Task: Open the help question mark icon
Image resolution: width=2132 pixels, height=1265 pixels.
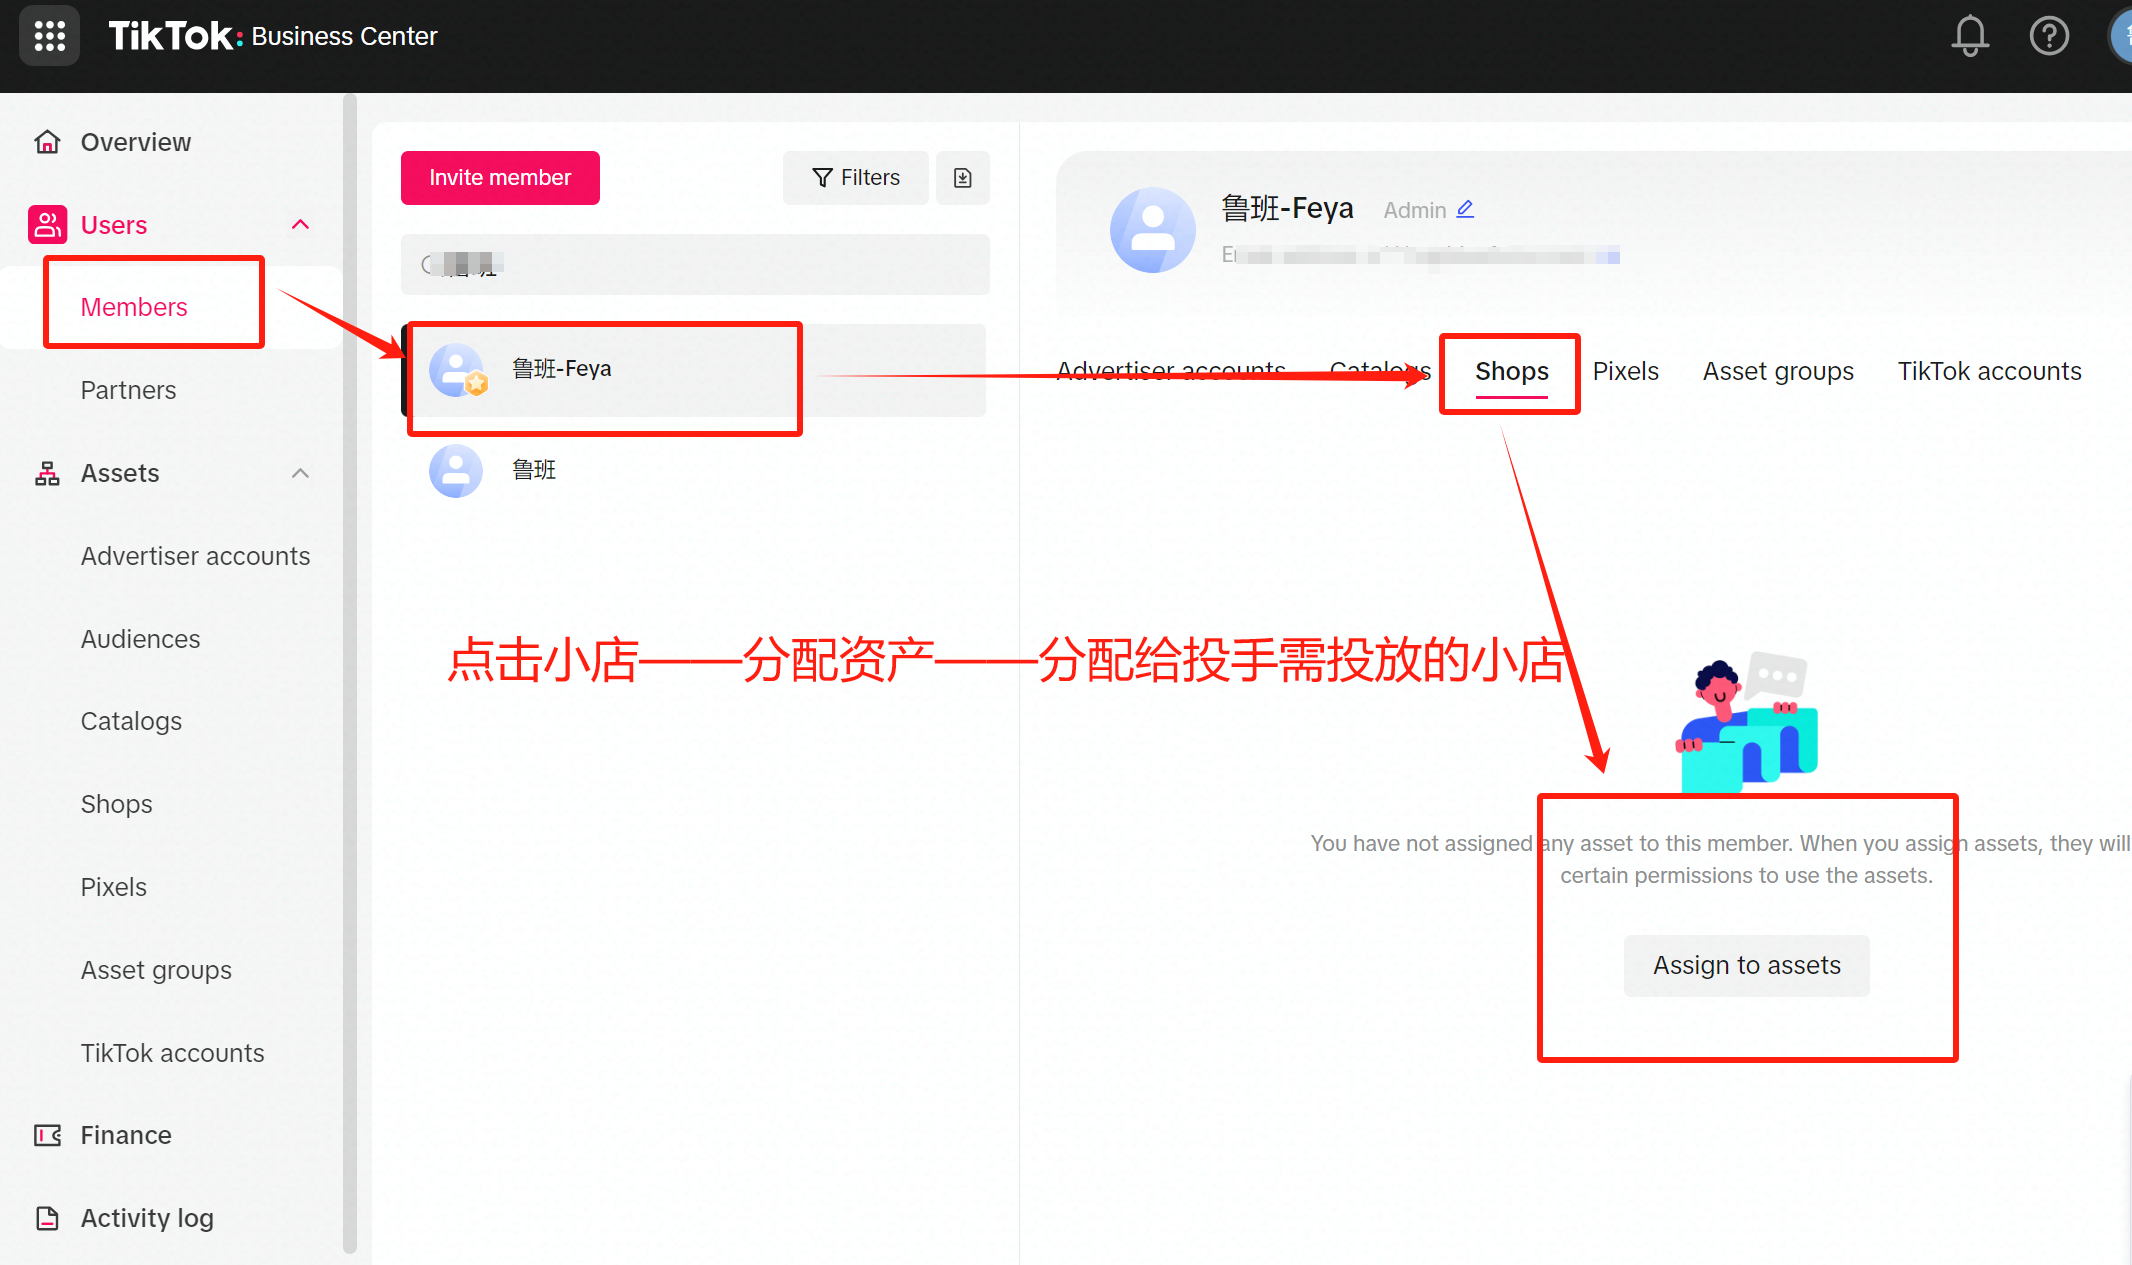Action: [x=2049, y=36]
